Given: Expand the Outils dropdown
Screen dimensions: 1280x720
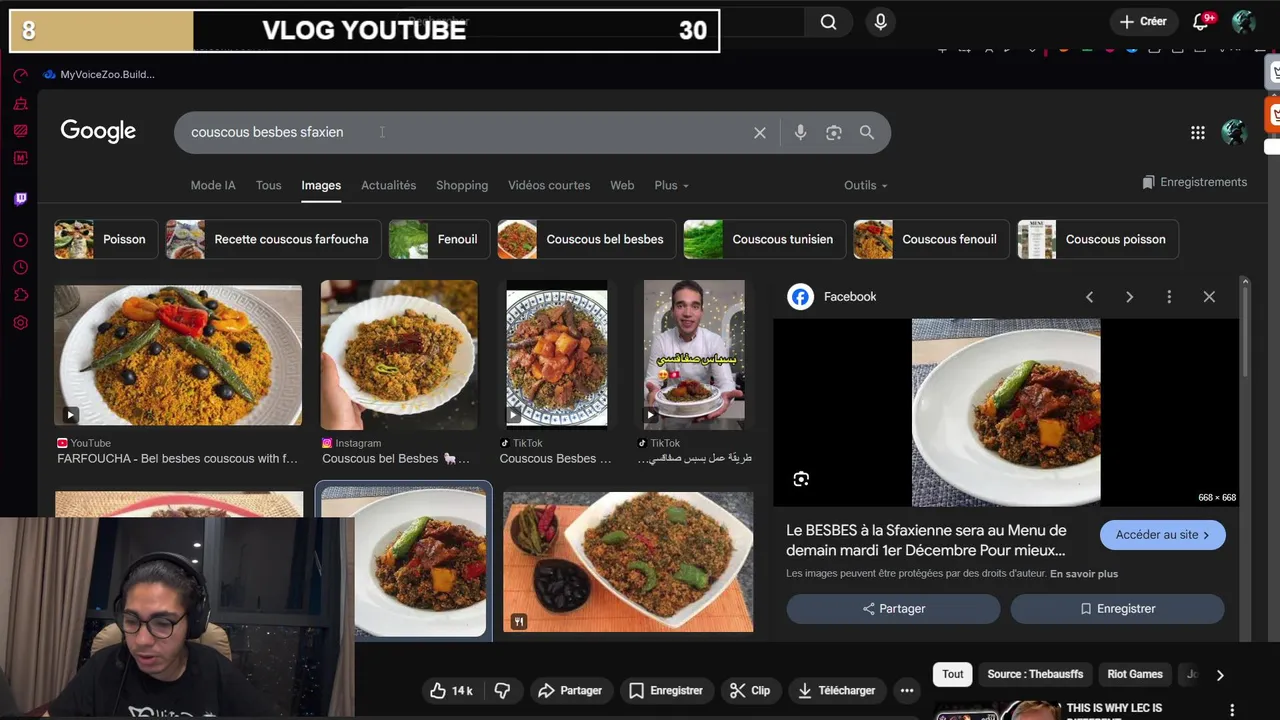Looking at the screenshot, I should click(865, 185).
